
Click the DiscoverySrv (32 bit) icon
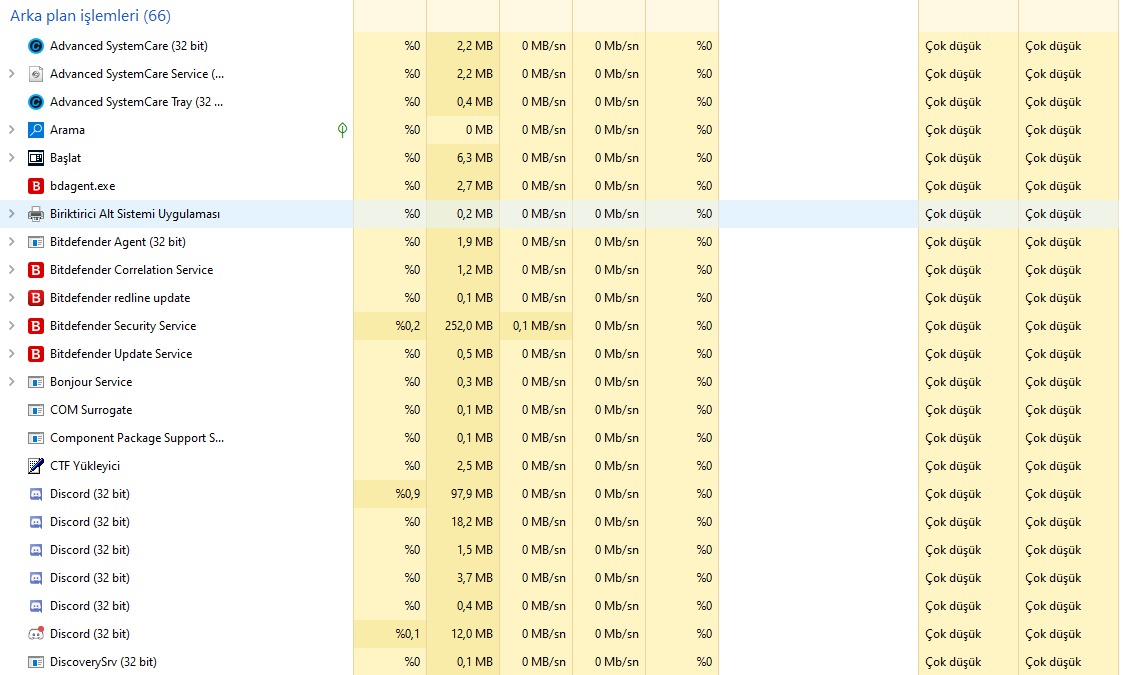click(36, 661)
